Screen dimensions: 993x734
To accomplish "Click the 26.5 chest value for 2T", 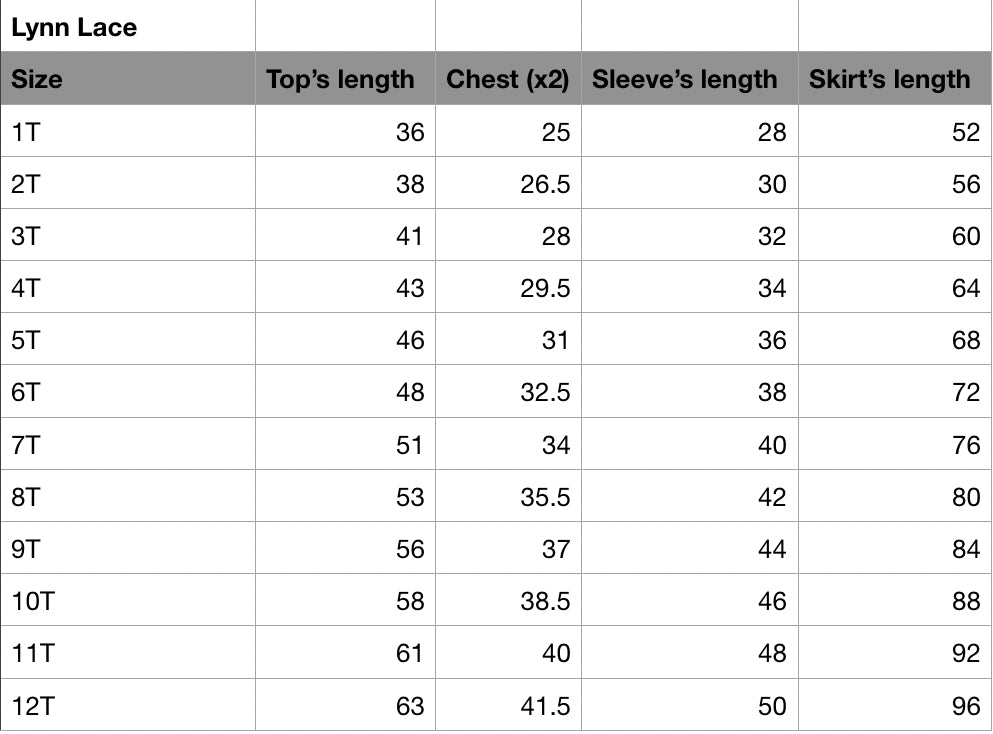I will [545, 185].
